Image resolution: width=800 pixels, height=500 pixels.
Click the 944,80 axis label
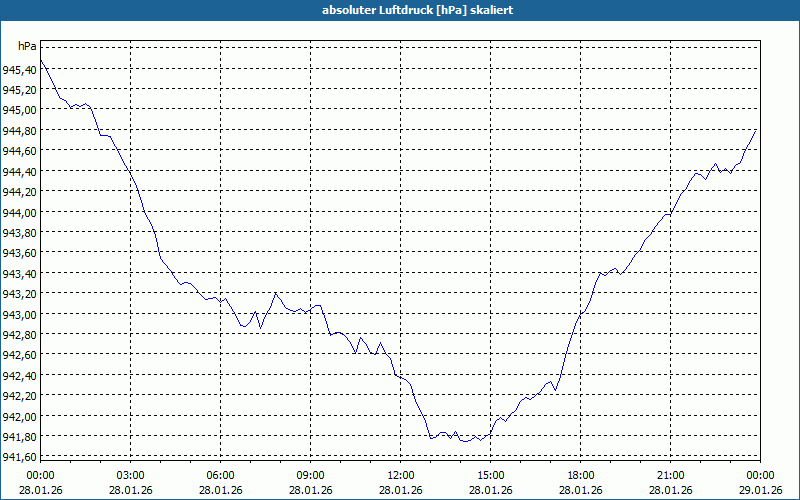(19, 131)
